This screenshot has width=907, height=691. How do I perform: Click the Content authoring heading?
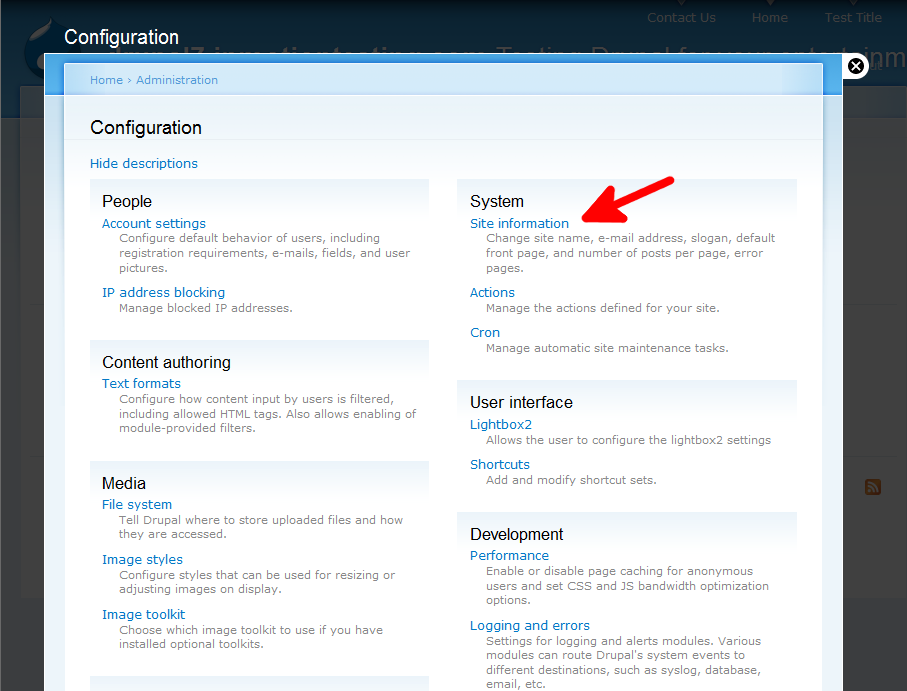167,362
